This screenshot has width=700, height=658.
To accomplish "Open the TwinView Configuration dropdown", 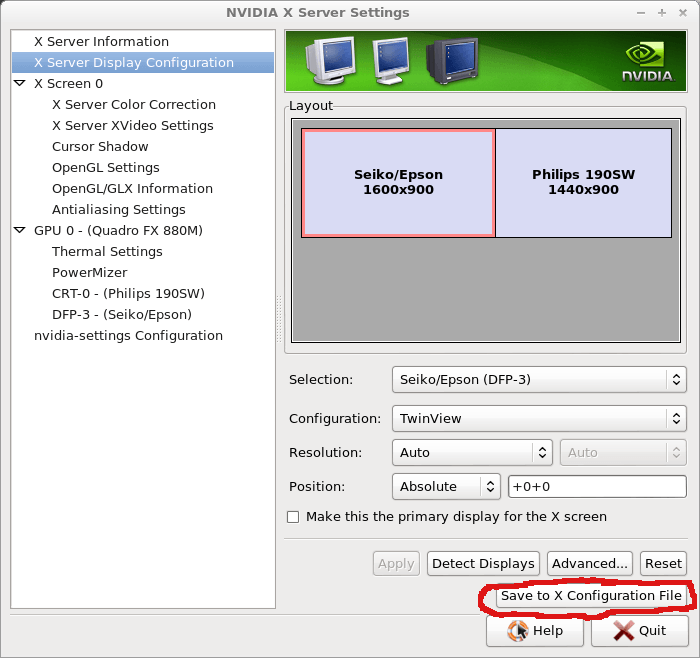I will 539,419.
